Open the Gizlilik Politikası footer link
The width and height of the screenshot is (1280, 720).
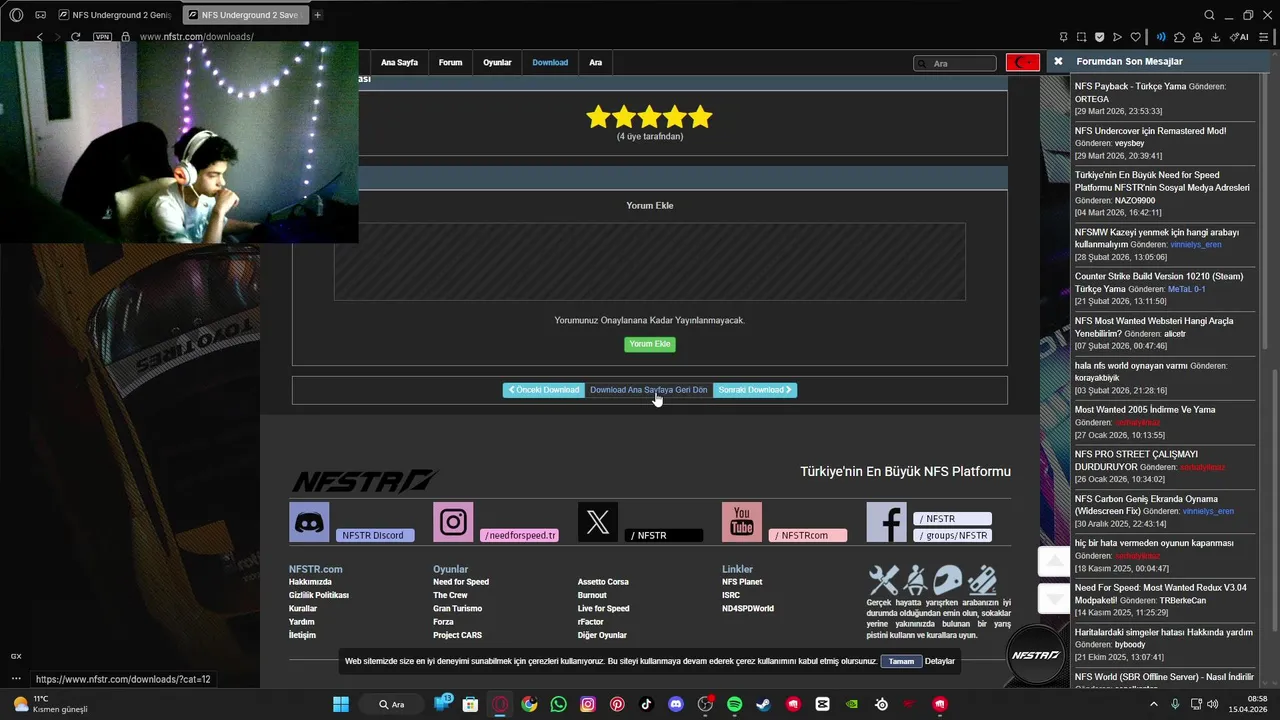click(319, 595)
